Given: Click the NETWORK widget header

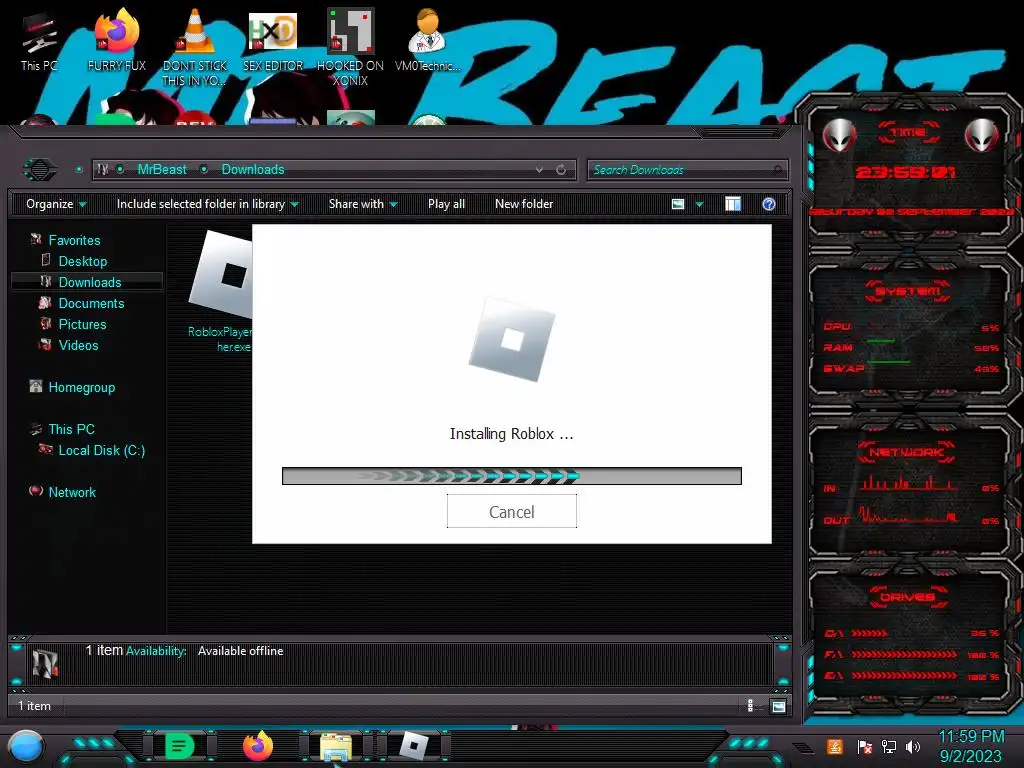Looking at the screenshot, I should pos(906,452).
